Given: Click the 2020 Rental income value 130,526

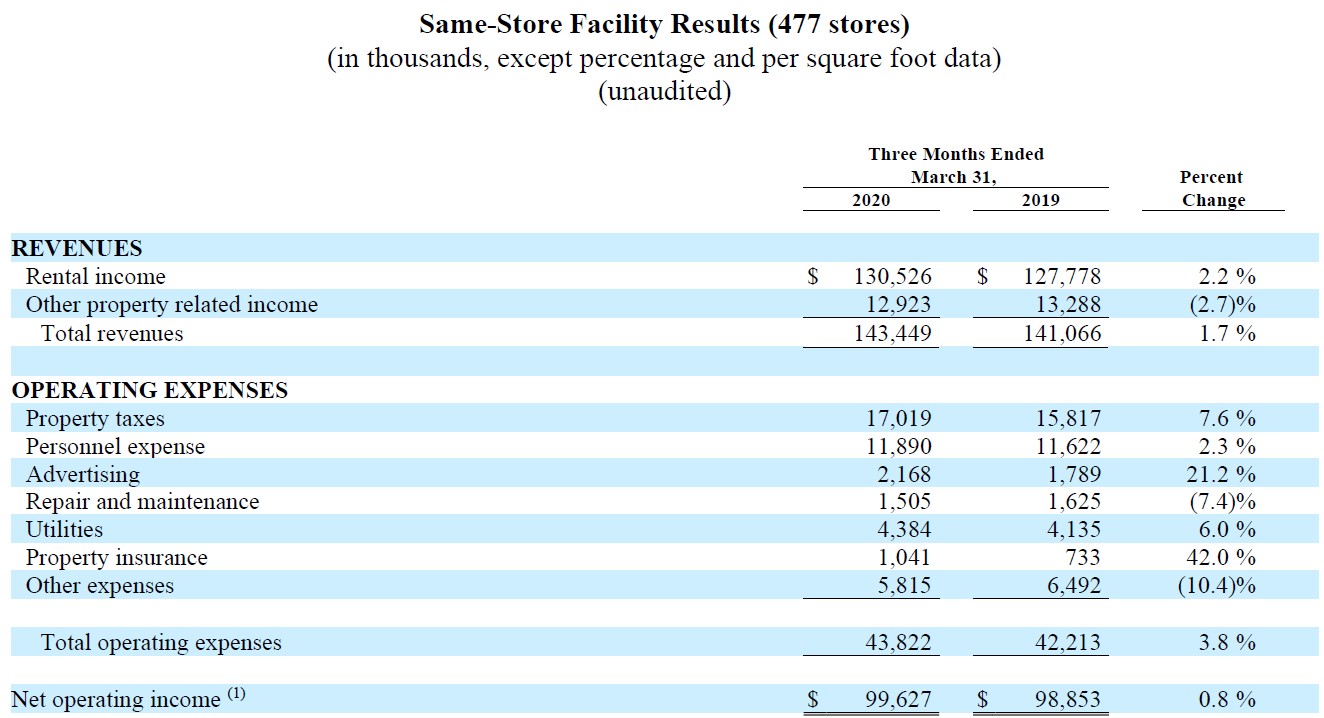Looking at the screenshot, I should 892,276.
